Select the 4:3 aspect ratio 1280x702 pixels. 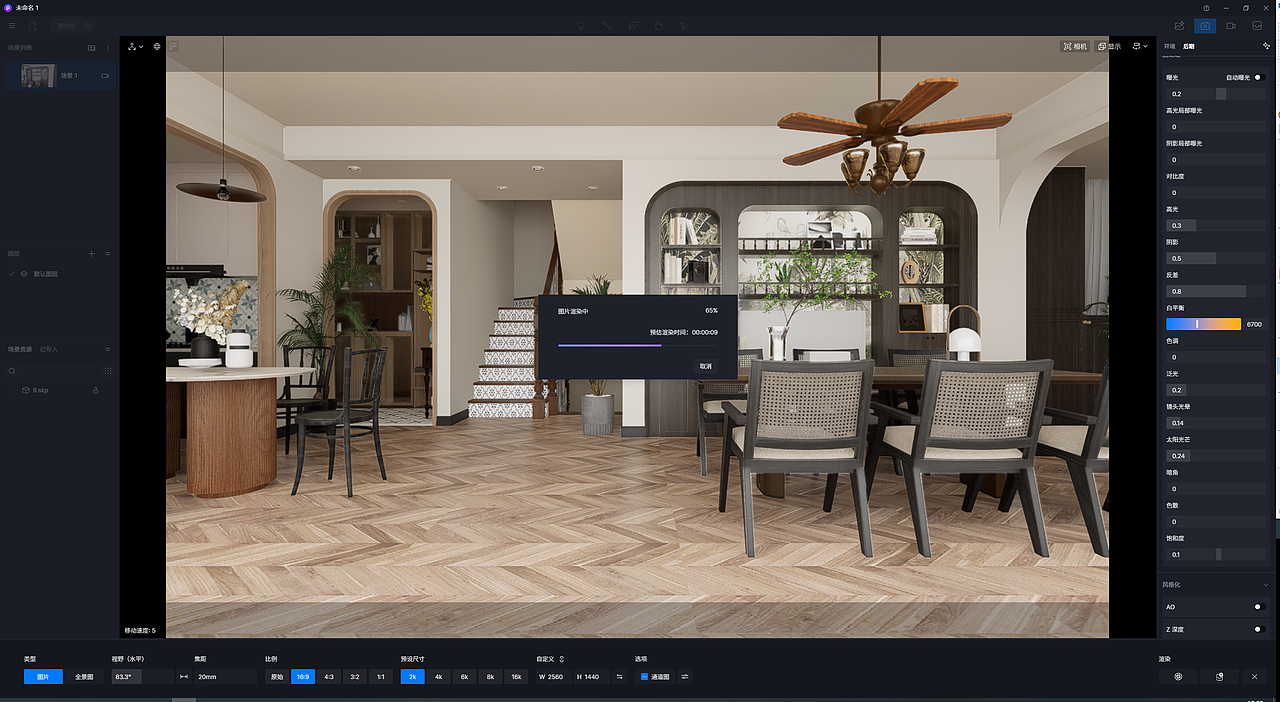point(329,677)
